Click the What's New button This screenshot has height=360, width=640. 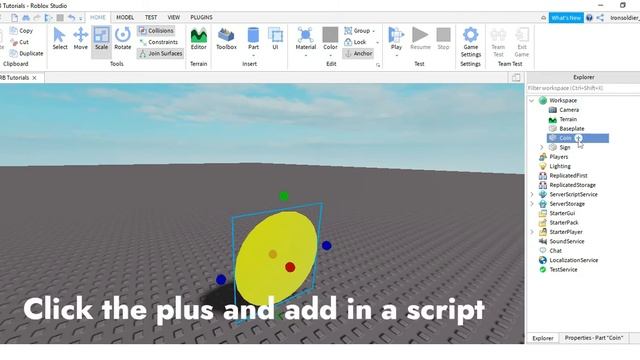pyautogui.click(x=566, y=18)
